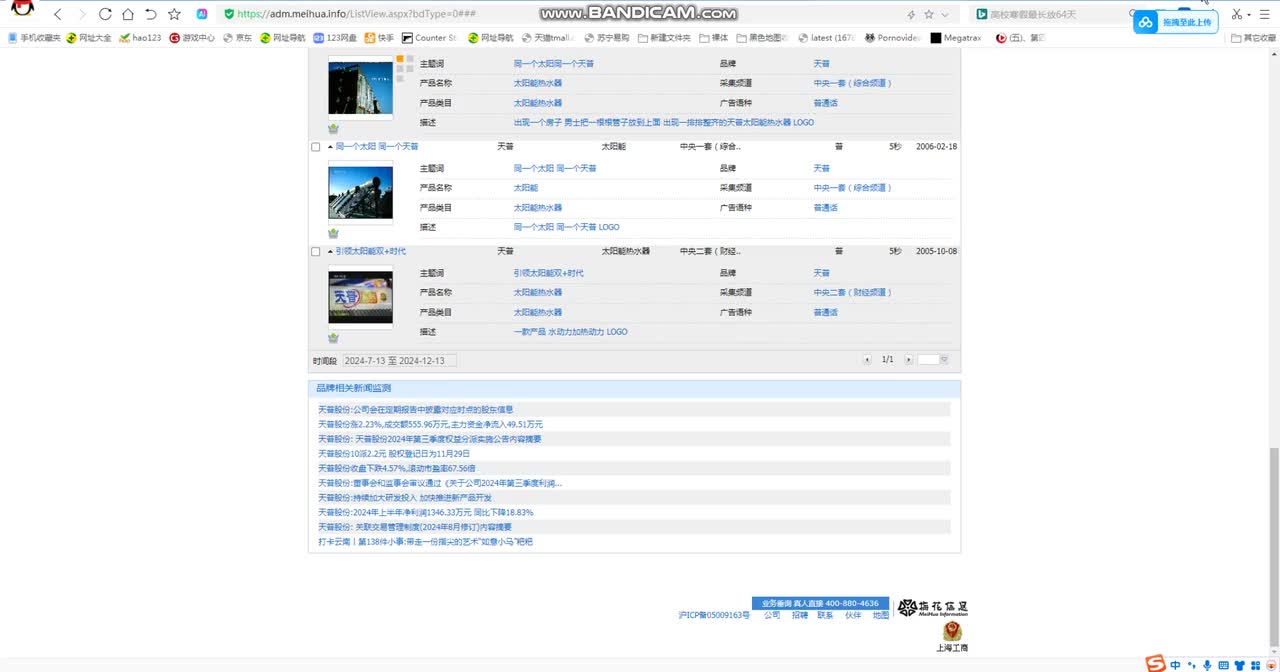This screenshot has width=1280, height=672.
Task: Open the 游戏中心 bookmark
Action: pos(193,38)
